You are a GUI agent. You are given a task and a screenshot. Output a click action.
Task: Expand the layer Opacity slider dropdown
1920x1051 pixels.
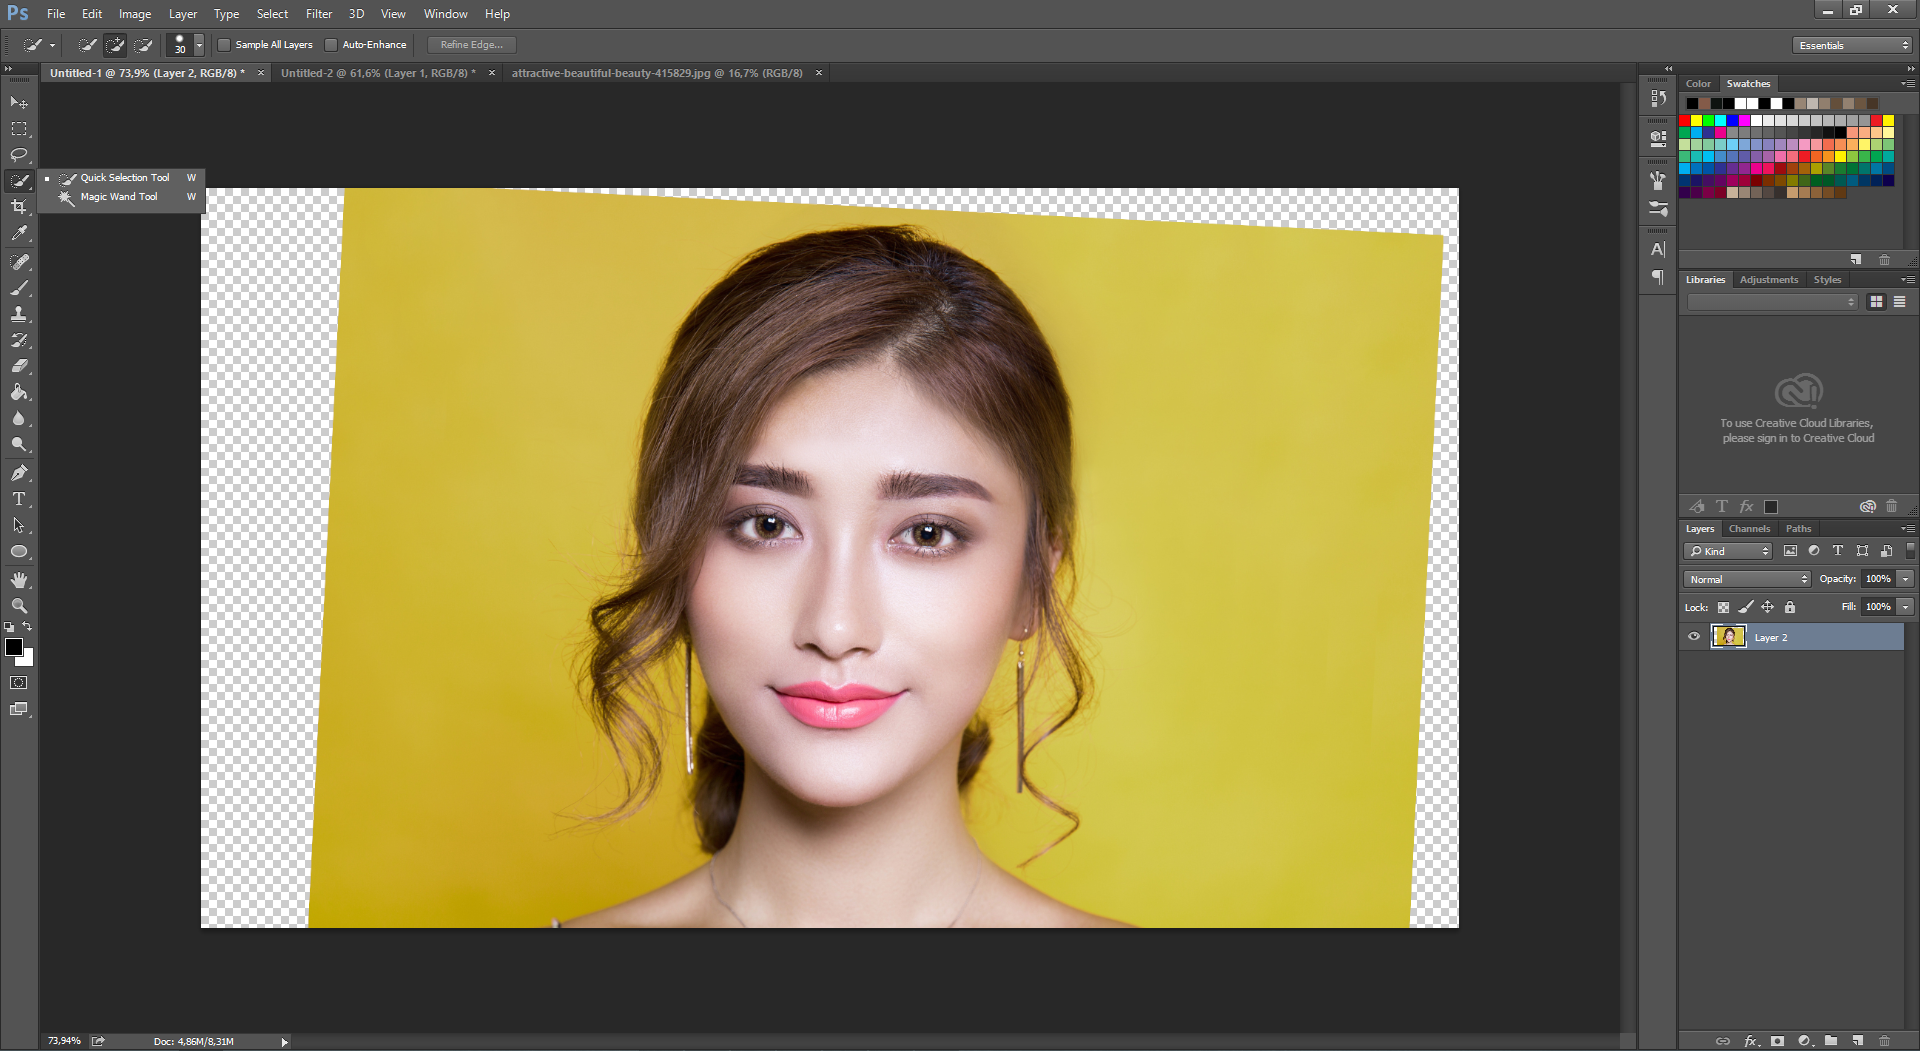point(1905,579)
